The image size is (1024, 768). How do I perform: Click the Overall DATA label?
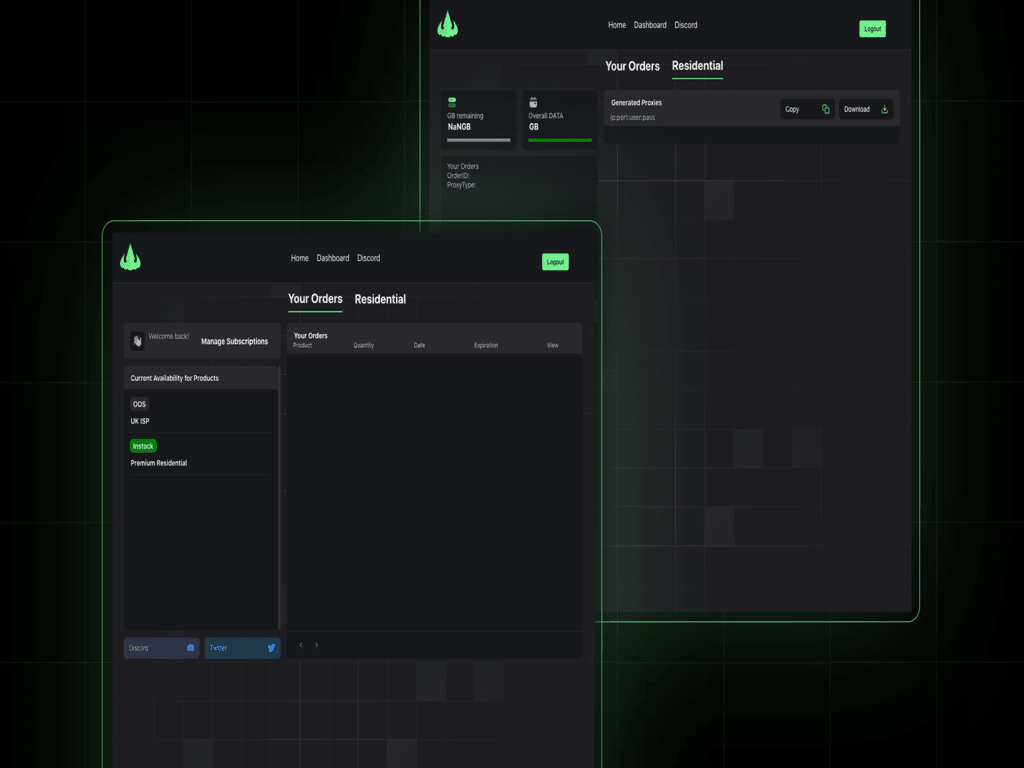545,116
